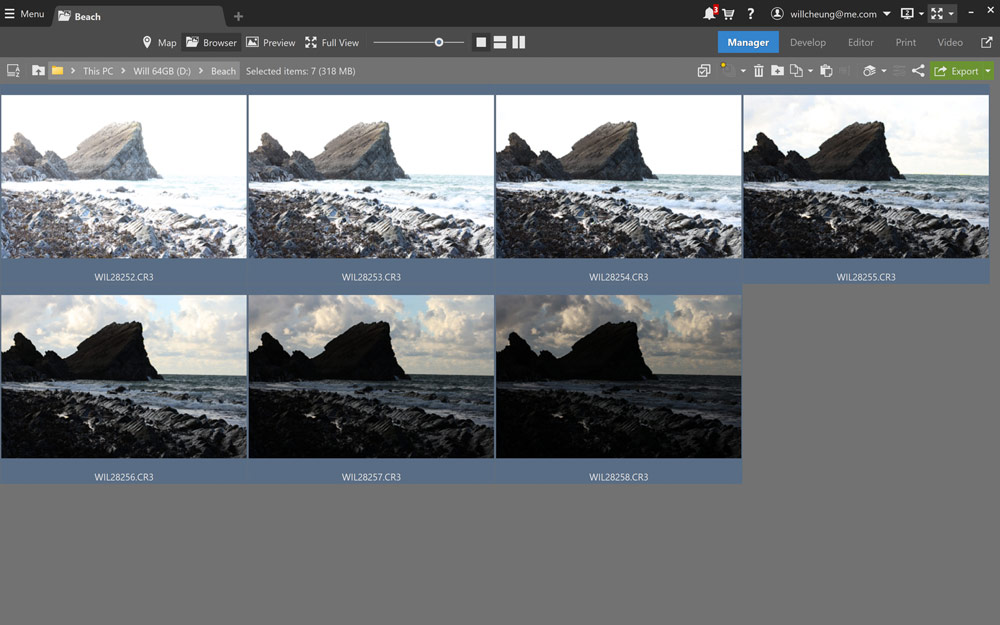Select horizontal split layout icon
Image resolution: width=1000 pixels, height=625 pixels.
click(500, 42)
